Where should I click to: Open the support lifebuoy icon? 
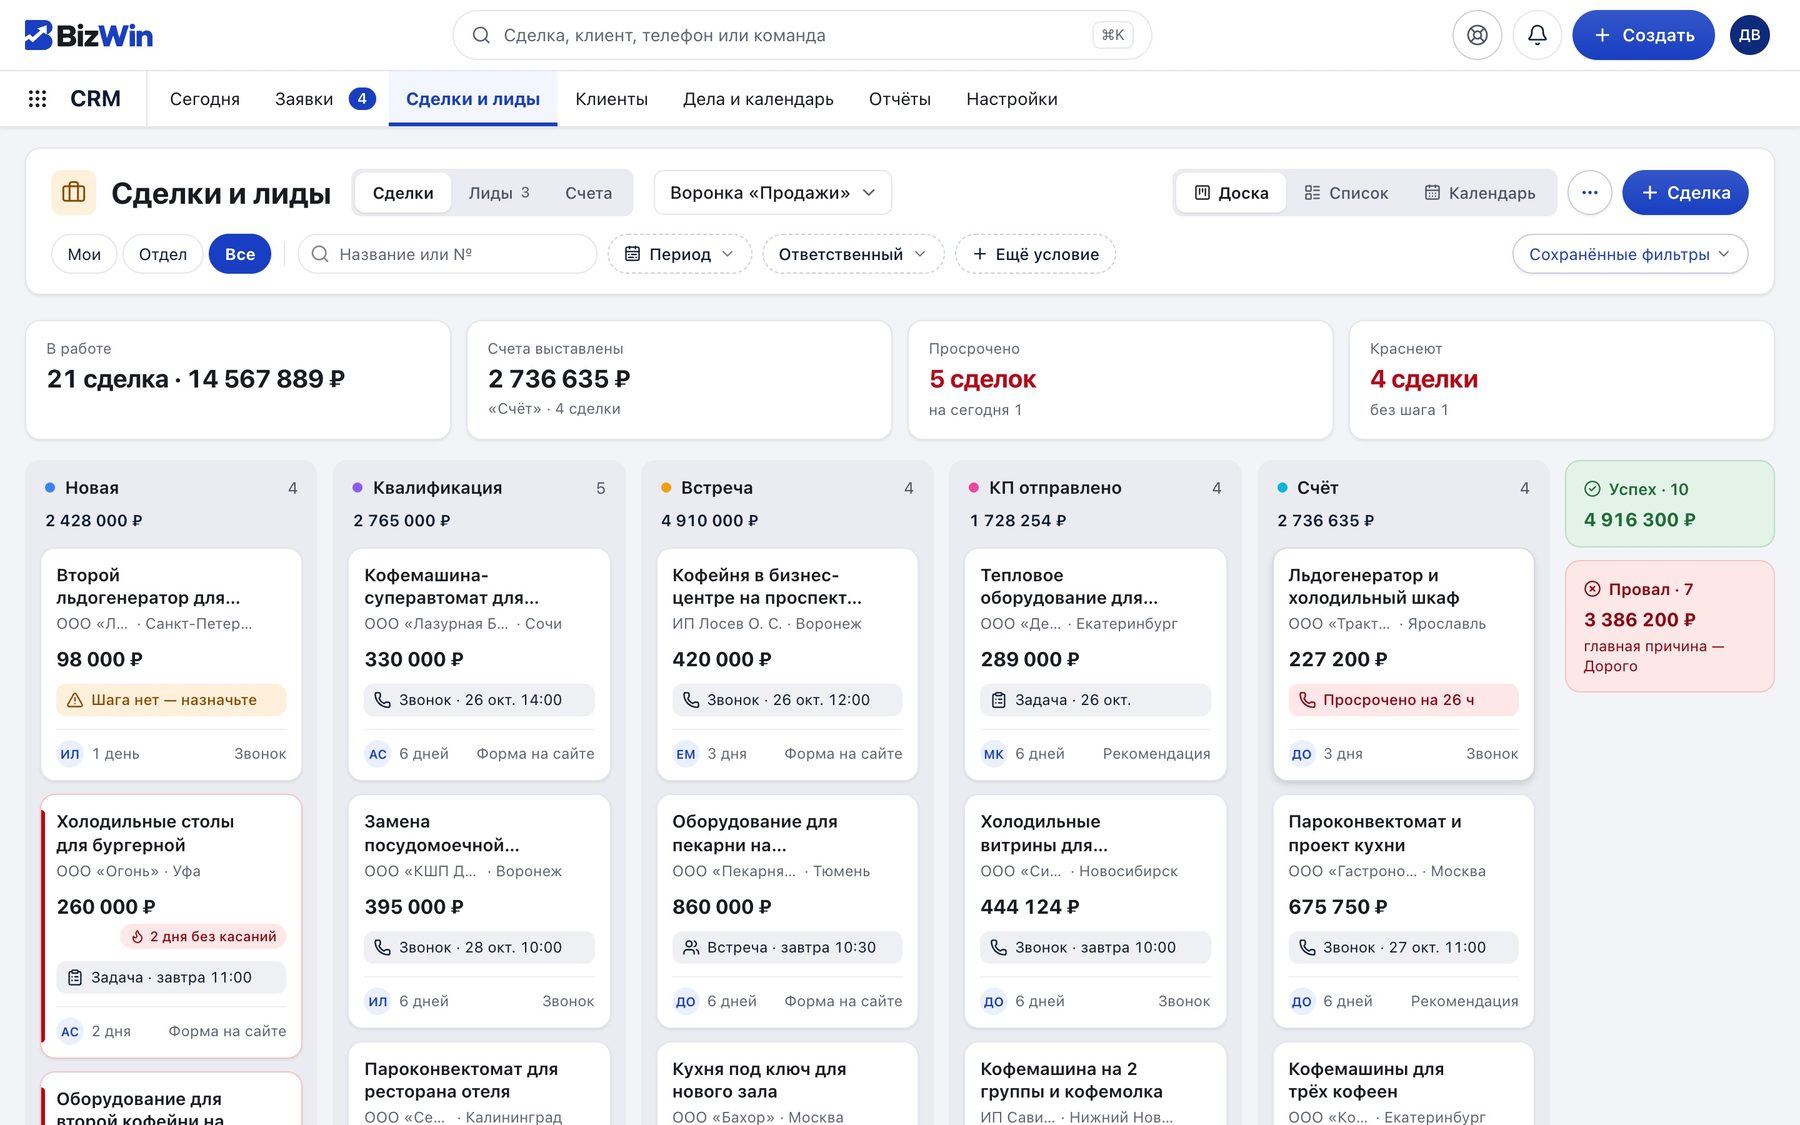pos(1477,35)
